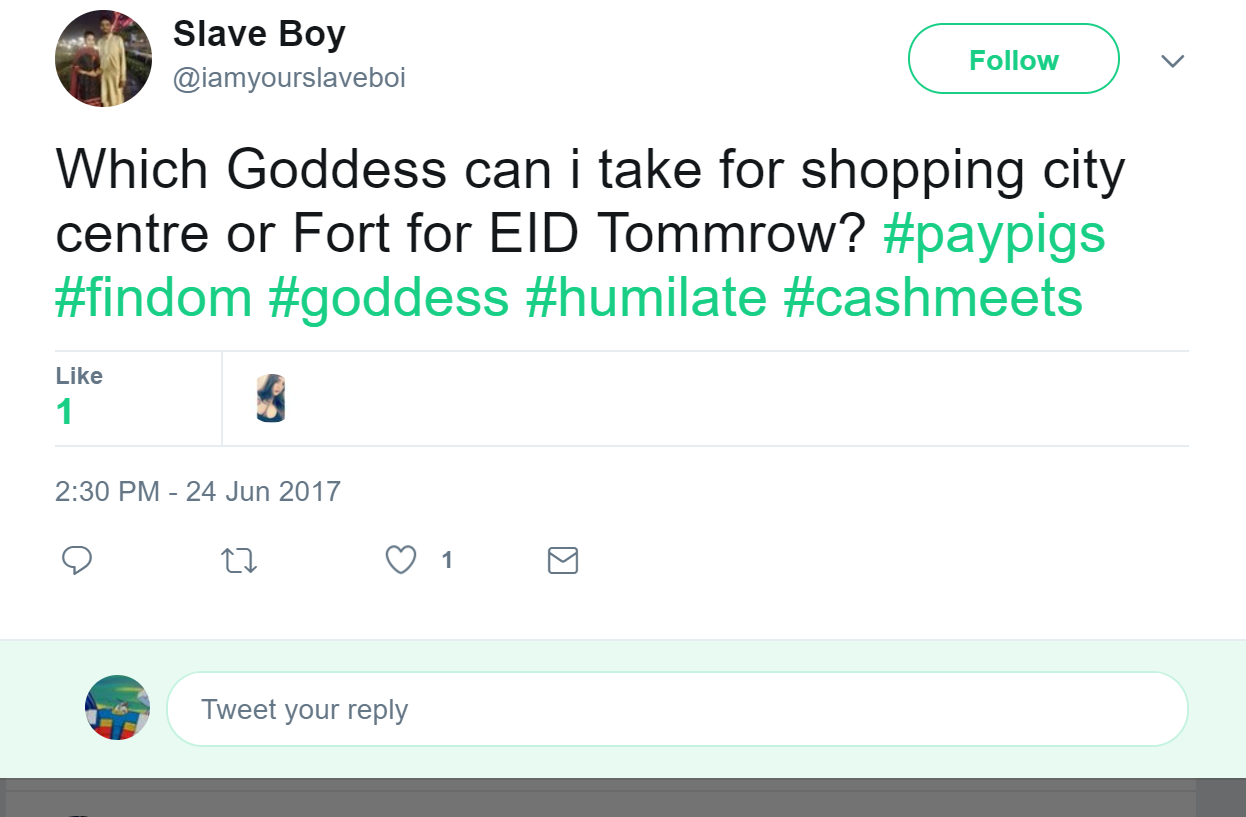Open the #cashmeets hashtag link
The image size is (1246, 817).
[x=933, y=298]
